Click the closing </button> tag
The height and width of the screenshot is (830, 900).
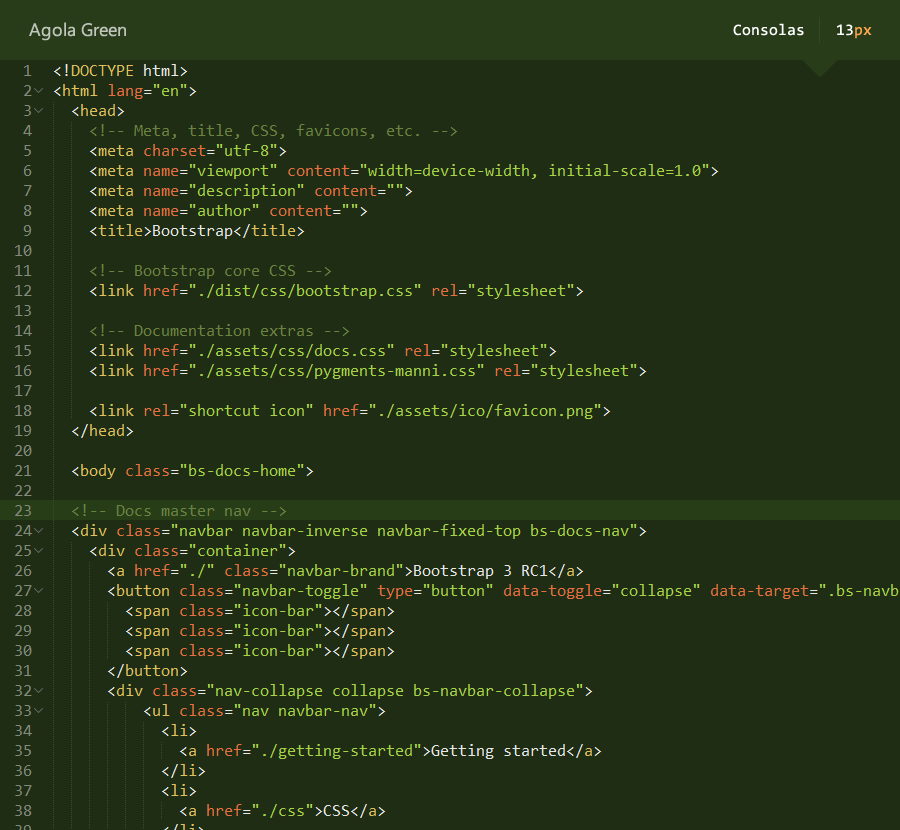(147, 671)
